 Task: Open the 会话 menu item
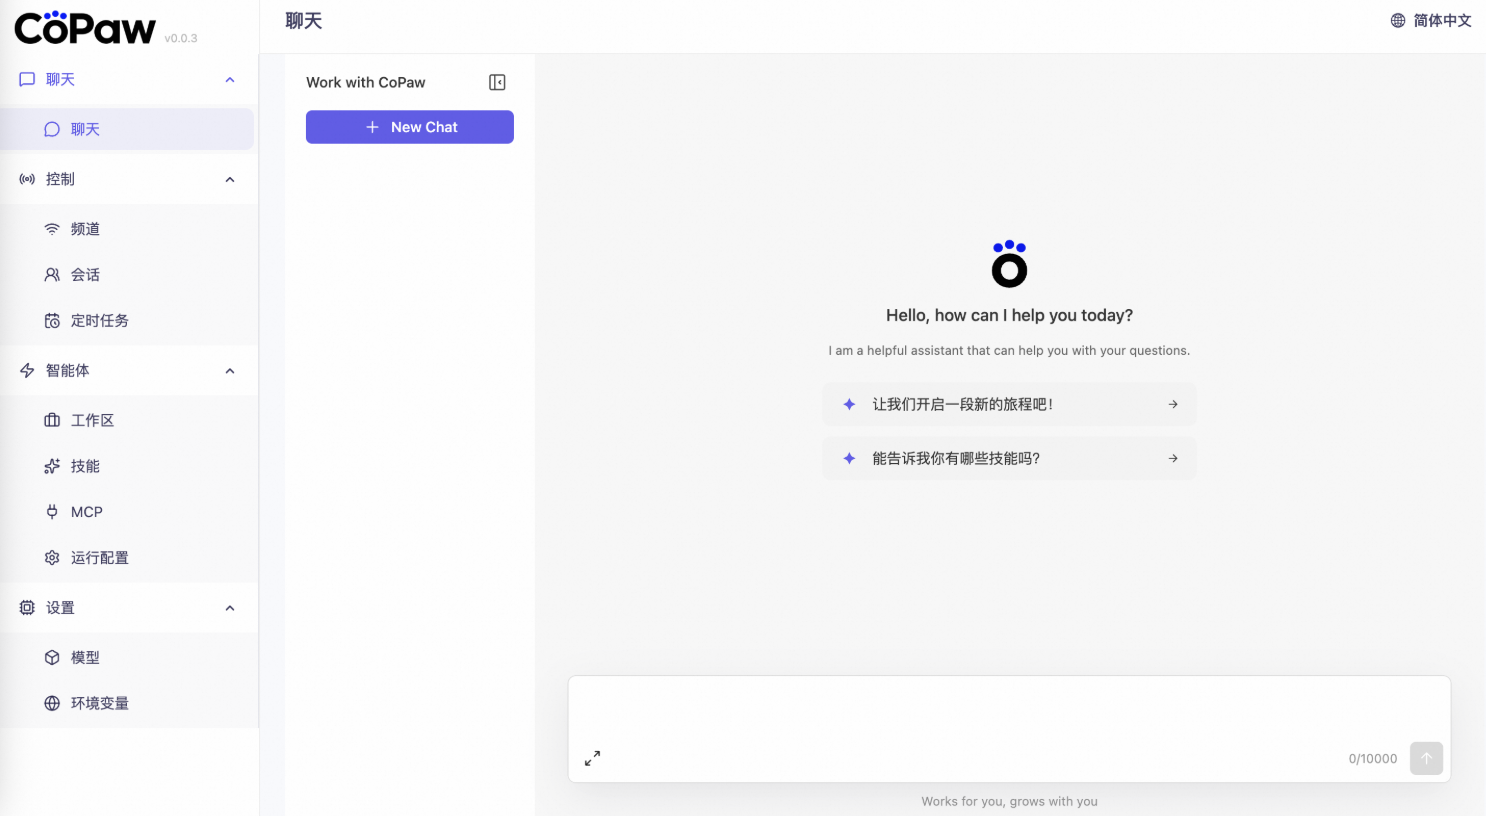pyautogui.click(x=127, y=274)
